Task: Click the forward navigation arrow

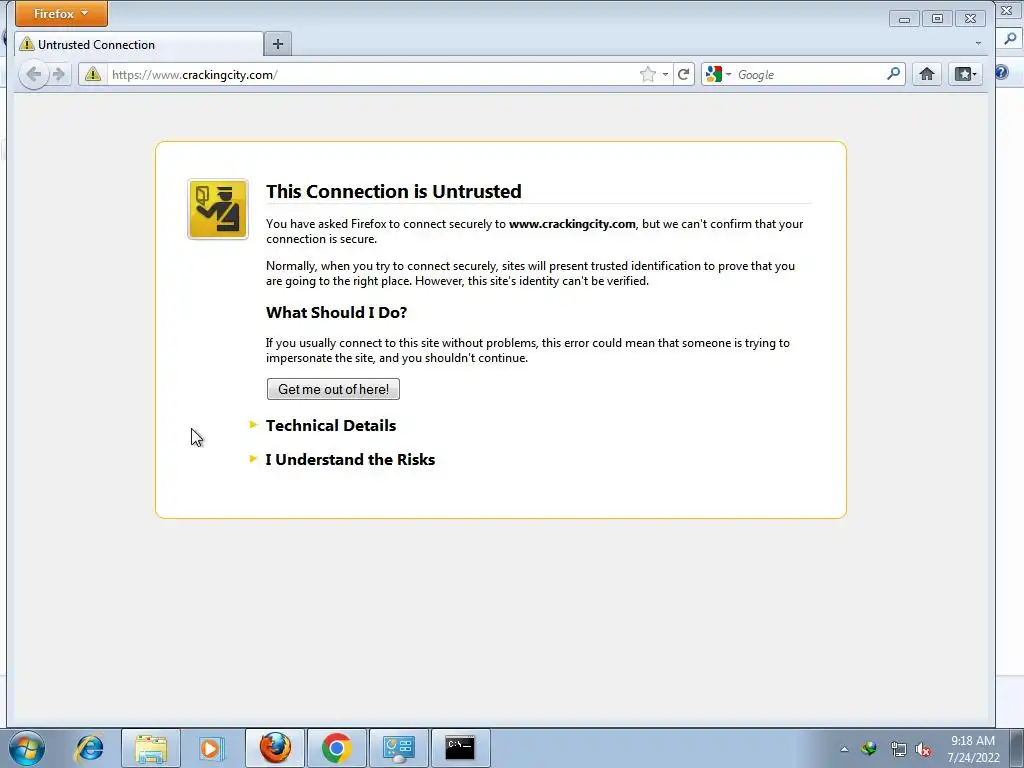Action: point(59,74)
